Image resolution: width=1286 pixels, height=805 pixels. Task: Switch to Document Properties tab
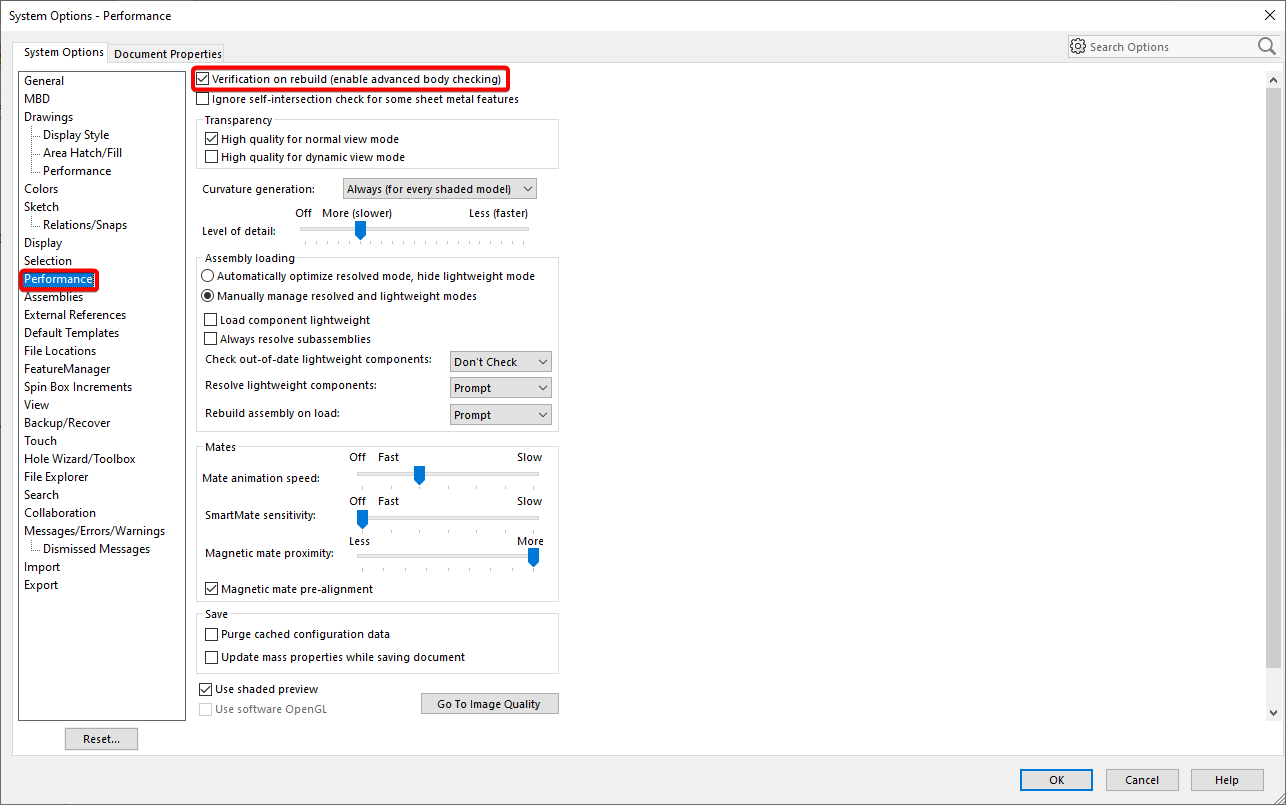168,54
